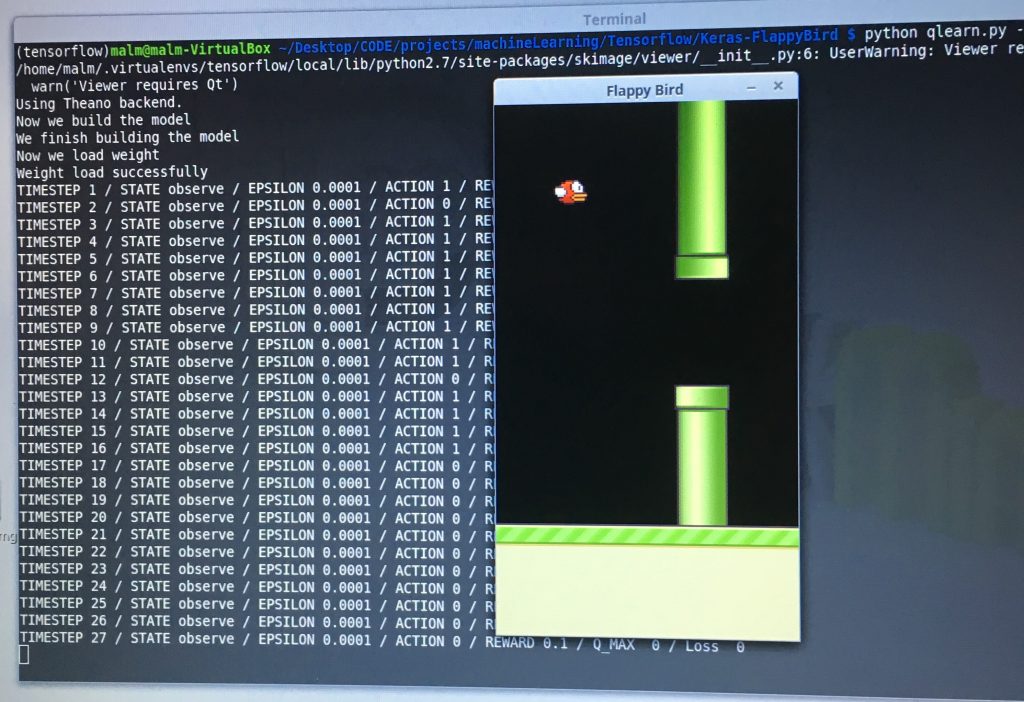Click the TIMESTEP 25 log line
Image resolution: width=1024 pixels, height=702 pixels.
pyautogui.click(x=257, y=604)
